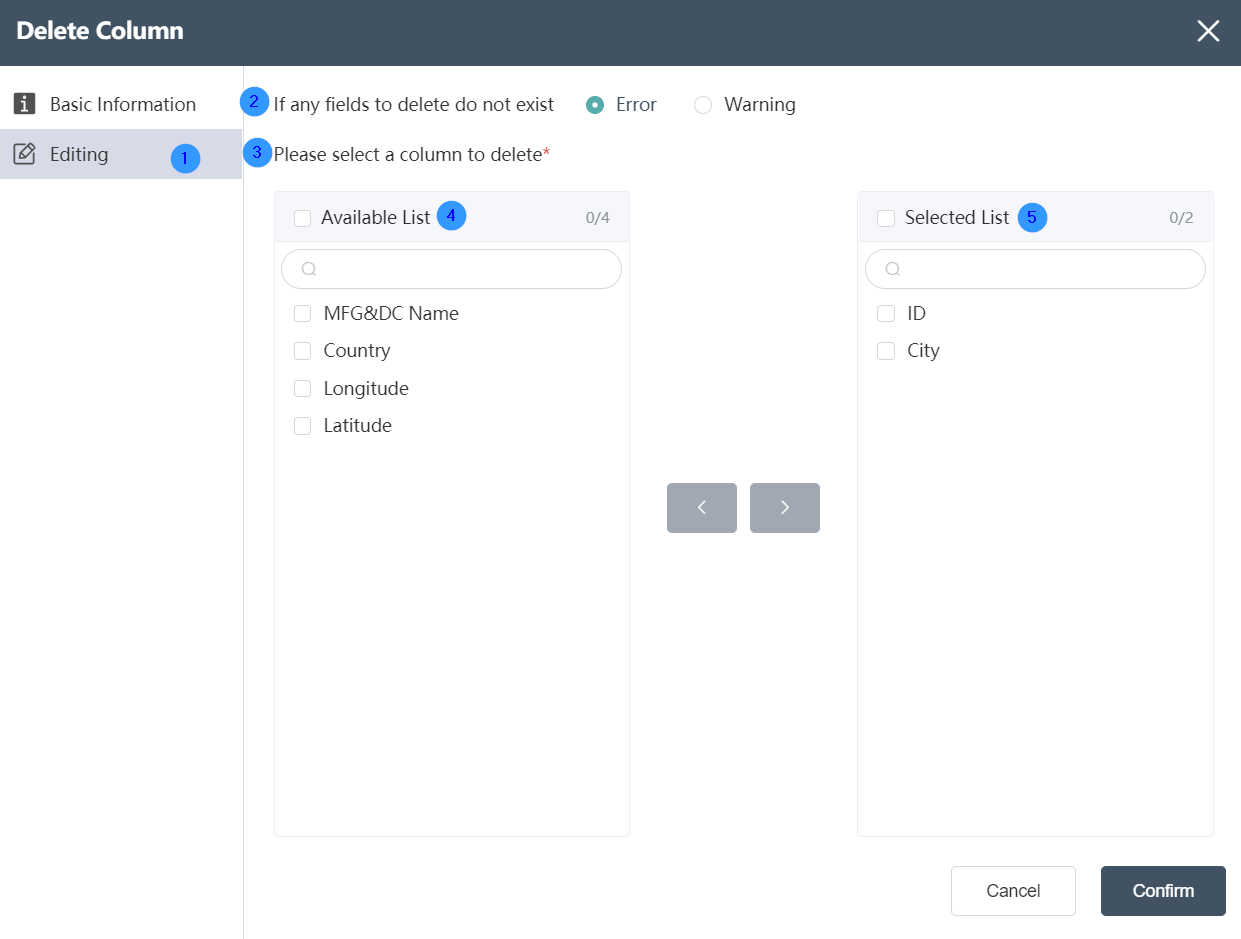The height and width of the screenshot is (939, 1241).
Task: Tick the City checkbox in Selected List
Action: click(886, 351)
